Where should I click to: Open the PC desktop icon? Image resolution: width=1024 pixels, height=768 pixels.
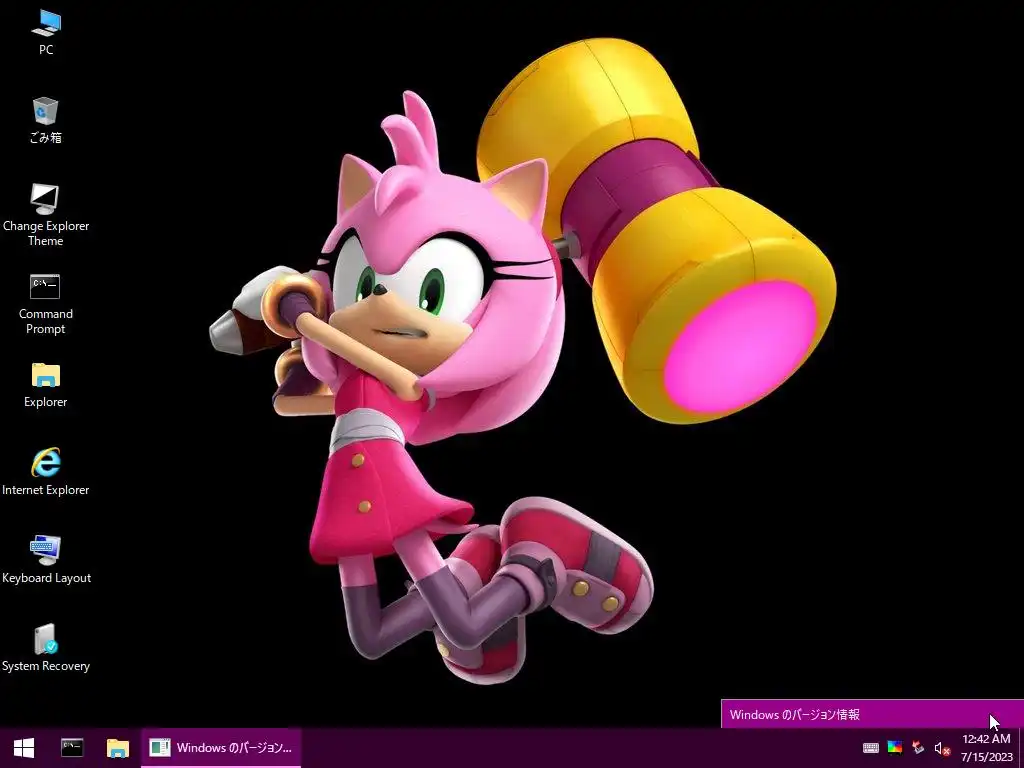pyautogui.click(x=46, y=31)
